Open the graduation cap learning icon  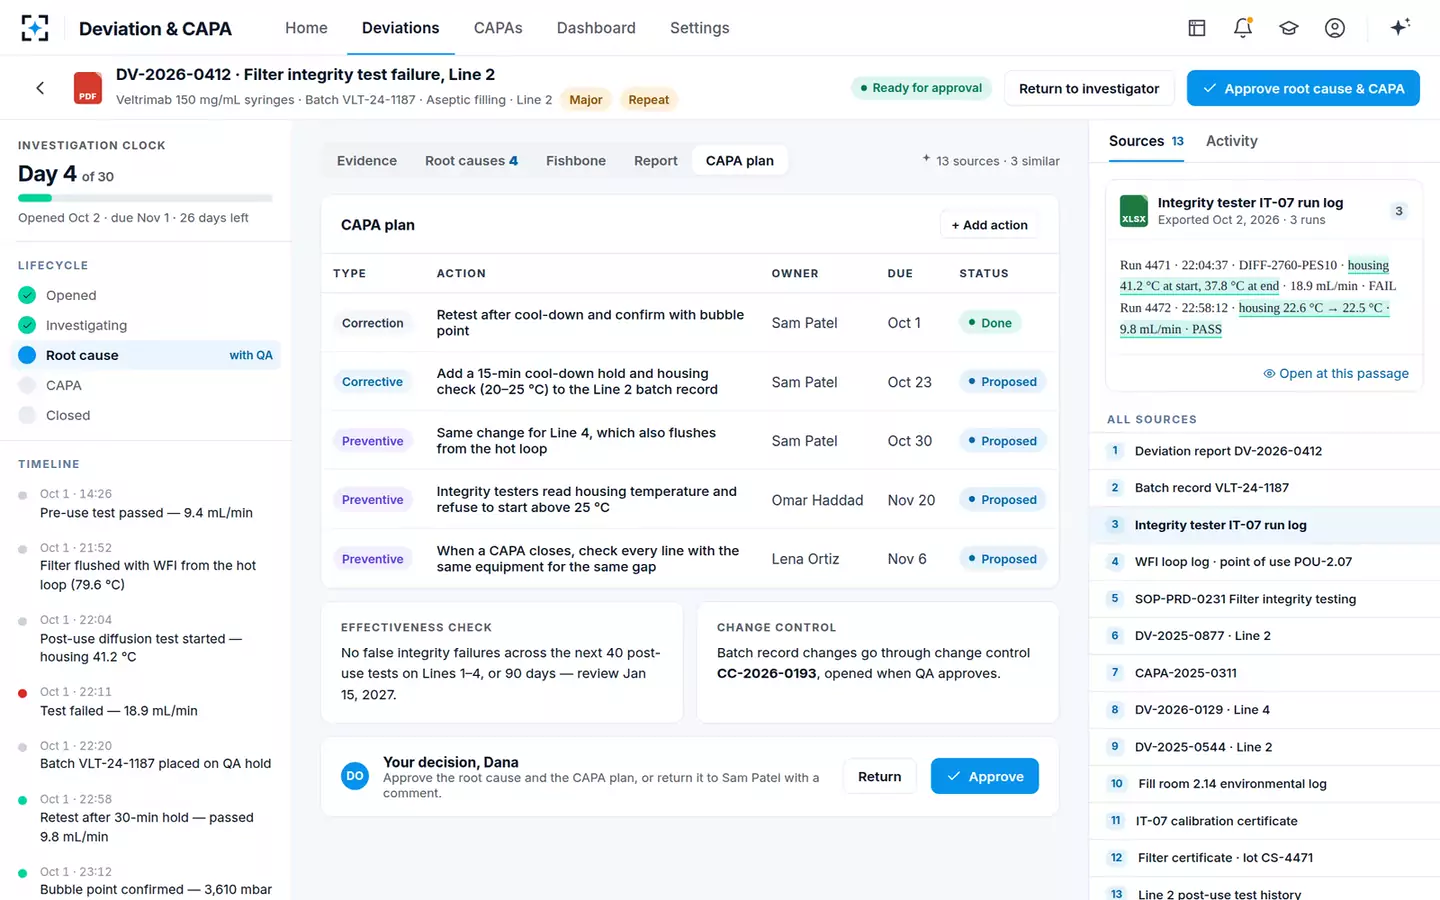point(1289,28)
